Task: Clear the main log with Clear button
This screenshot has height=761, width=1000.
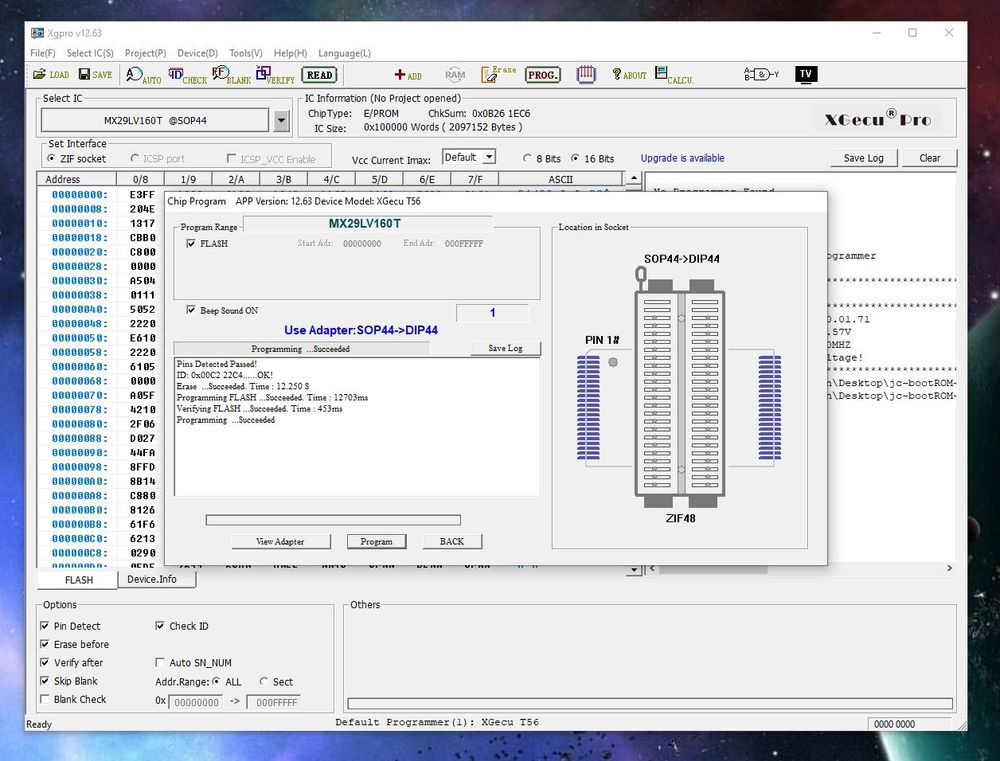Action: pos(929,158)
